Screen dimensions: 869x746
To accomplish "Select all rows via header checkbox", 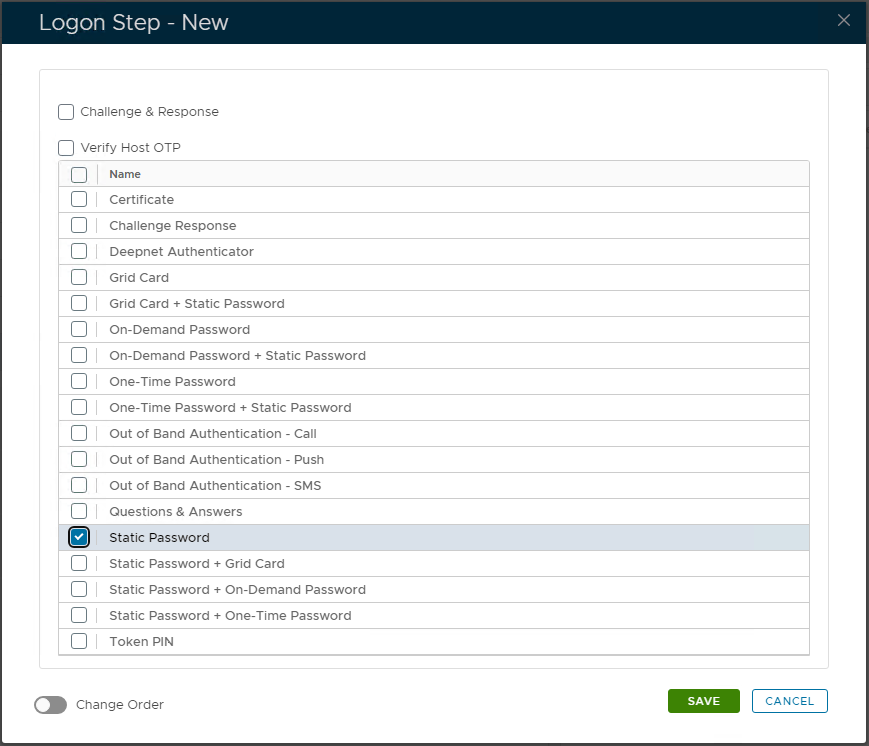I will [x=79, y=174].
